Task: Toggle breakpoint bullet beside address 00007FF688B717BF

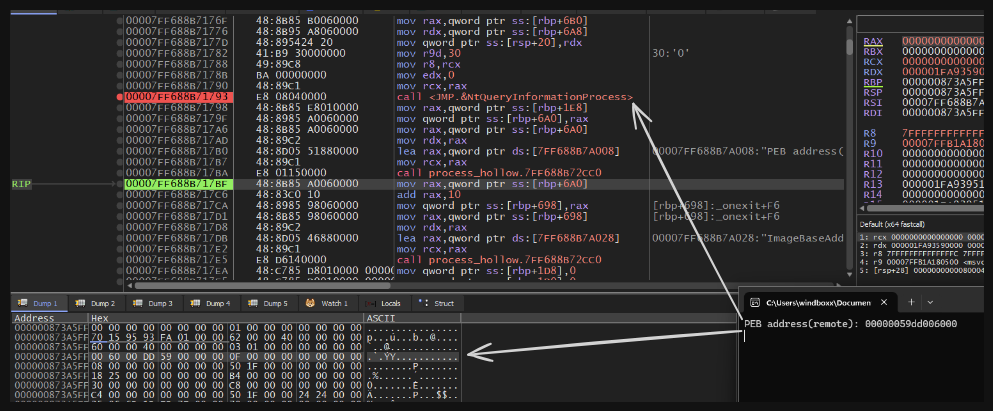Action: (x=119, y=185)
